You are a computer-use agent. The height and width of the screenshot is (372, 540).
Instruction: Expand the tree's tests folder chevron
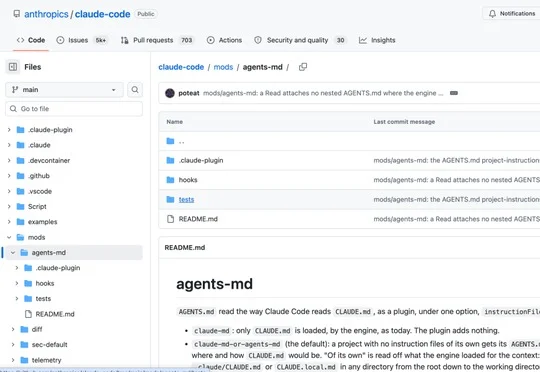click(17, 299)
